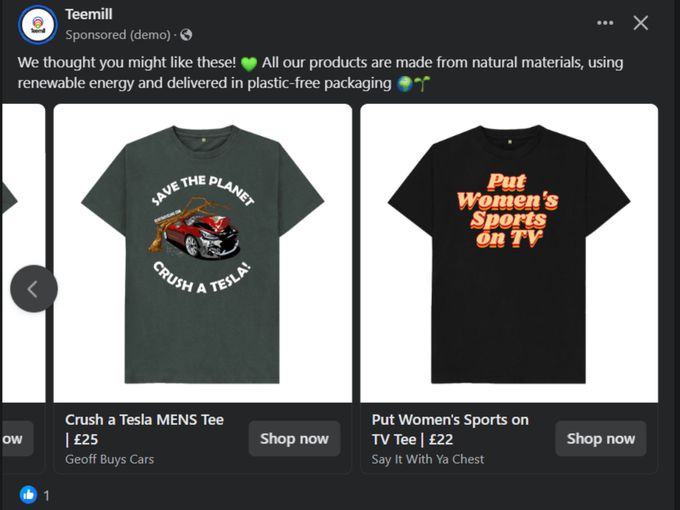The height and width of the screenshot is (510, 680).
Task: Open the Crush a Tesla t-shirt image
Action: coord(202,253)
